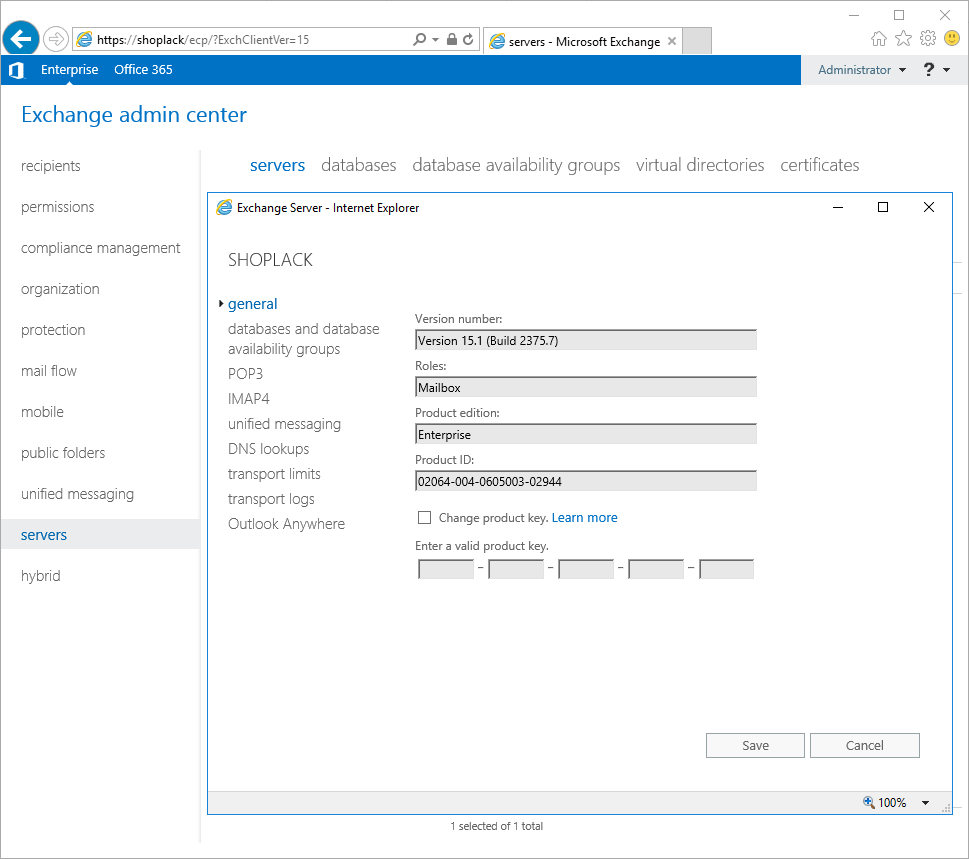The width and height of the screenshot is (969, 859).
Task: Click the zoom magnifier icon in status bar
Action: (868, 802)
